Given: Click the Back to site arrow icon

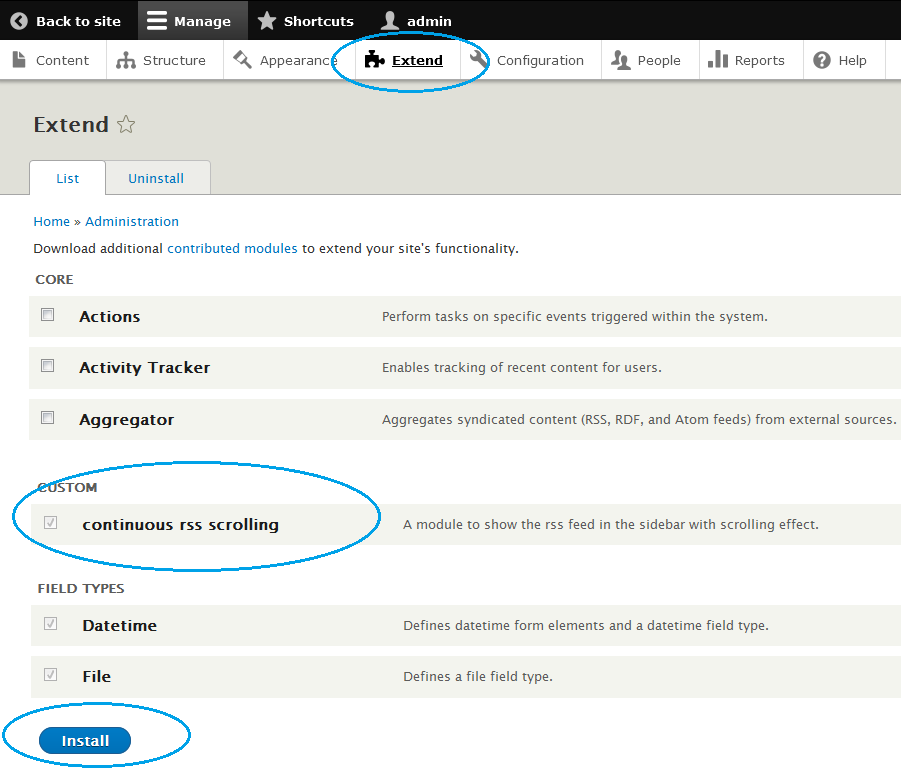Looking at the screenshot, I should pos(19,21).
